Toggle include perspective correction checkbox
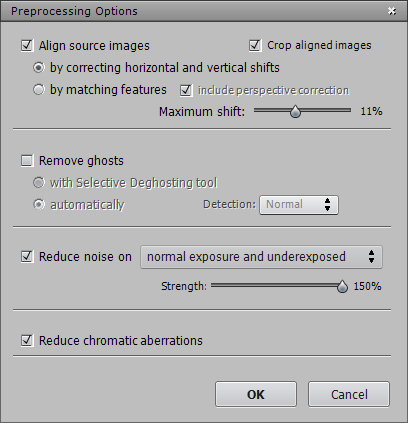408x423 pixels. coord(186,90)
